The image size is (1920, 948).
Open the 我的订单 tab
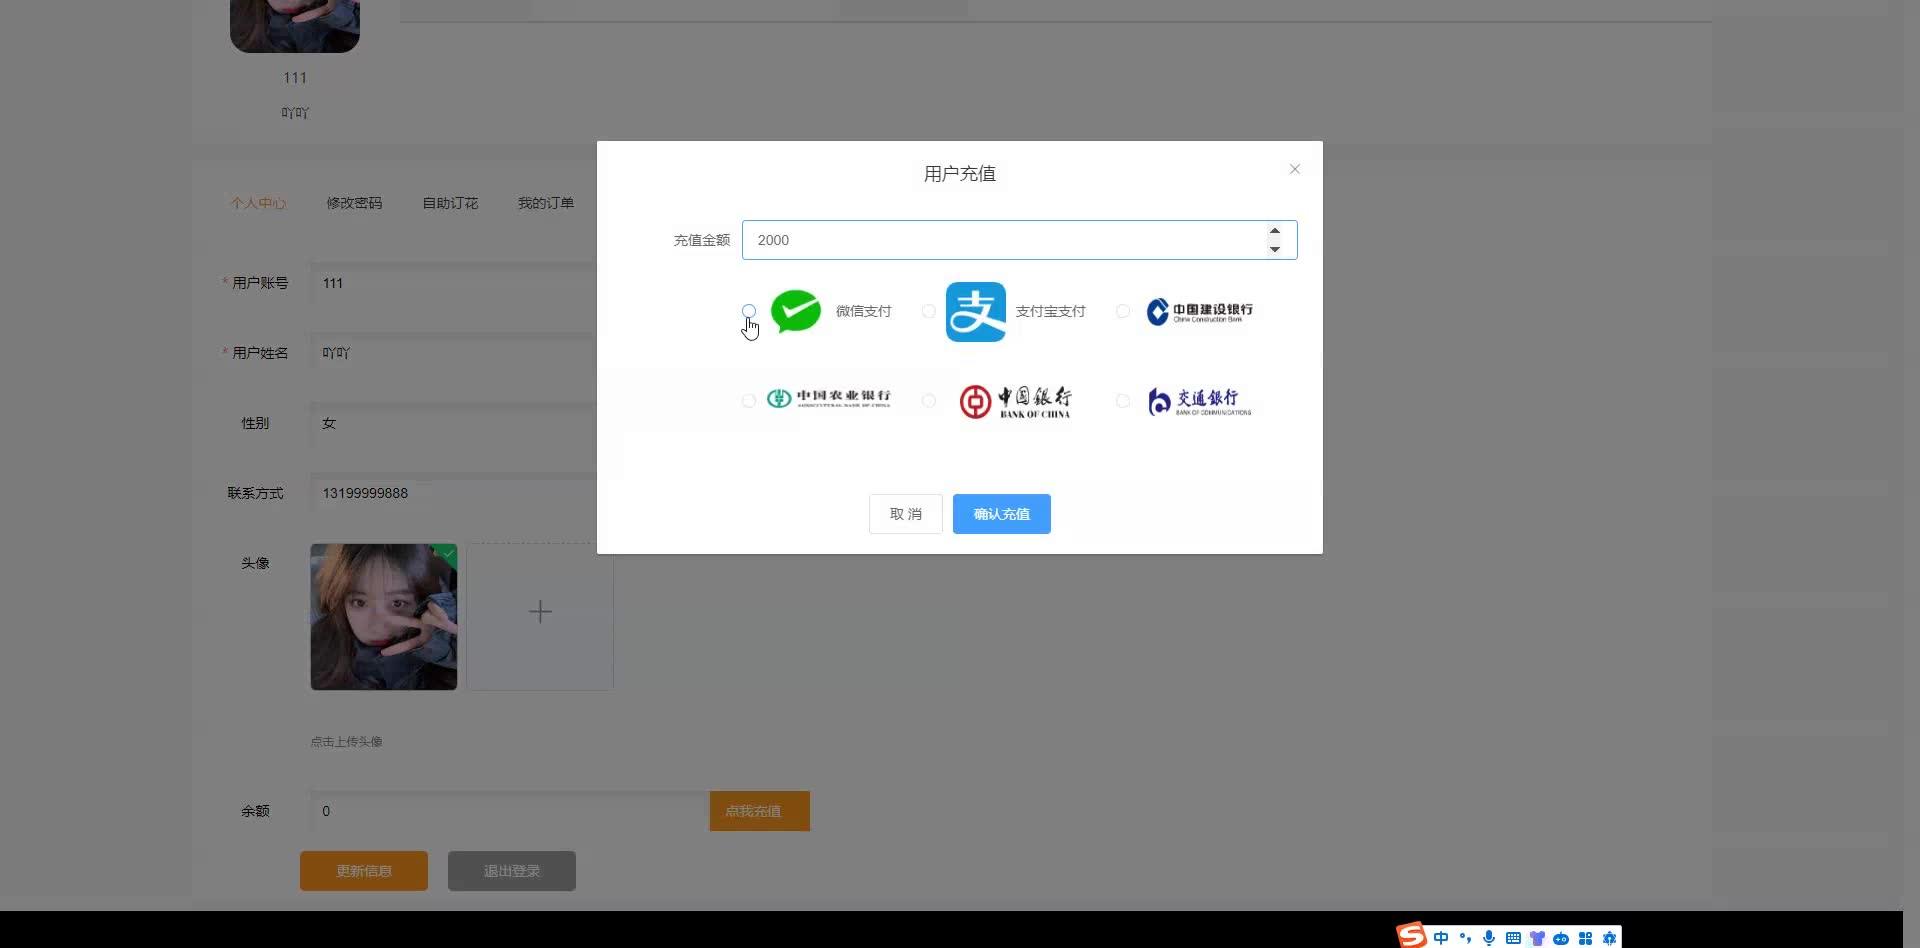[x=546, y=203]
